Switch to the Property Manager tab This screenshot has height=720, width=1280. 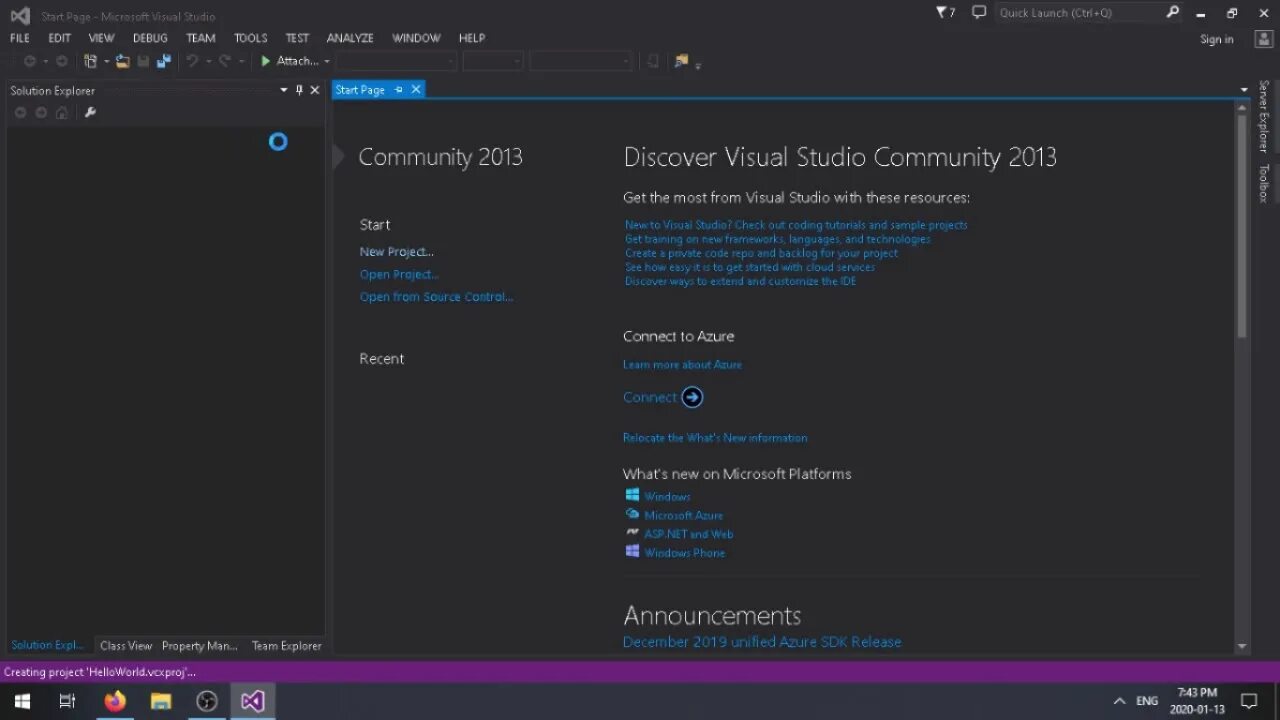click(x=200, y=646)
